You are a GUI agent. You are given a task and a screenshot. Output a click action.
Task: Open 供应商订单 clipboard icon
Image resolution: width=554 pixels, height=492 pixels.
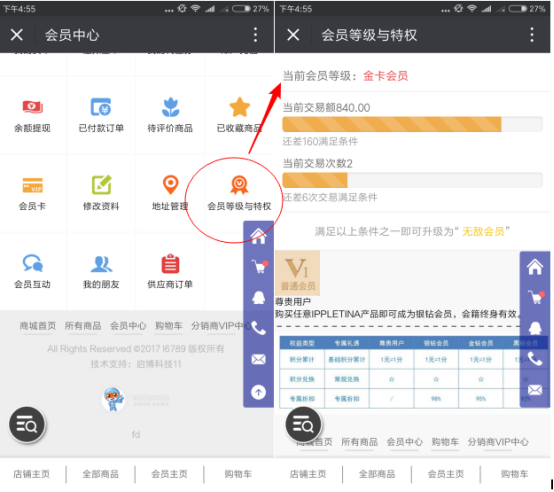point(170,263)
